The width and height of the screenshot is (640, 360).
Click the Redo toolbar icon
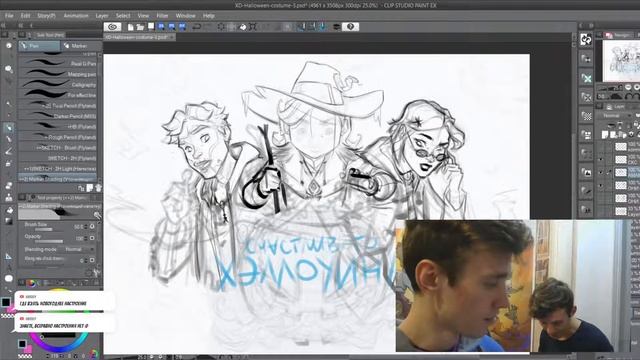207,27
